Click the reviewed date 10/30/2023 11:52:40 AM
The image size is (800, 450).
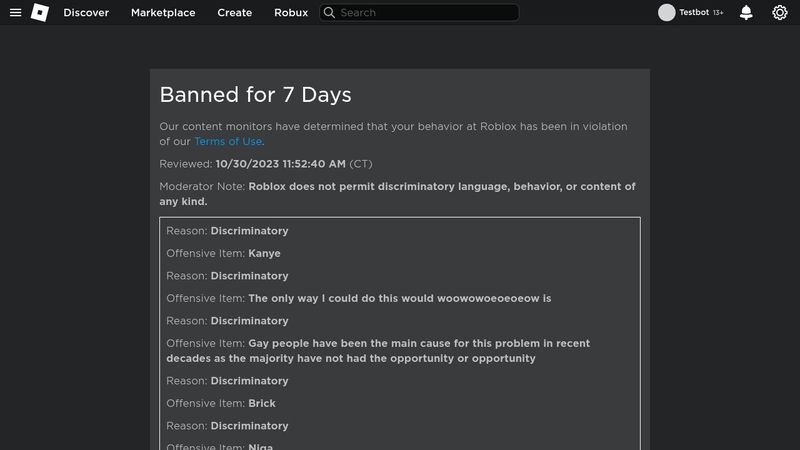pyautogui.click(x=281, y=164)
